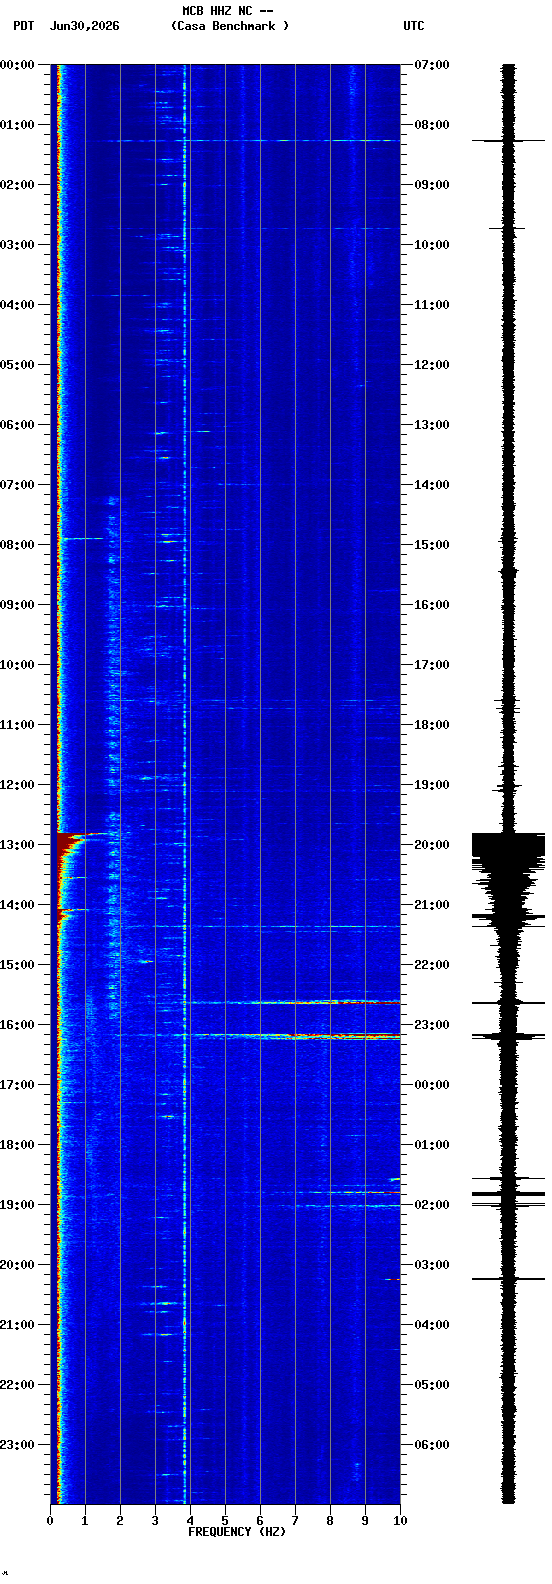552x1584 pixels.
Task: Click the '(Casa Benchmark )' station name
Action: point(230,26)
